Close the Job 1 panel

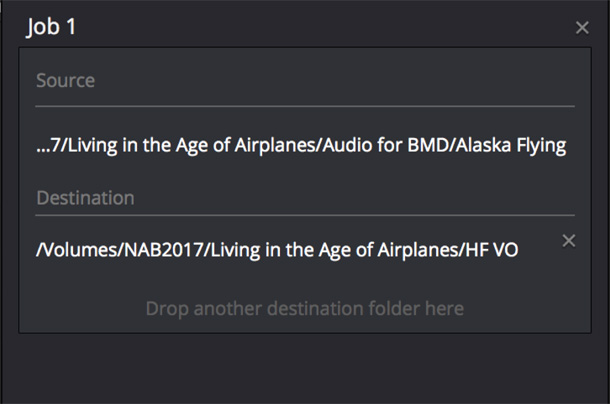pyautogui.click(x=582, y=27)
